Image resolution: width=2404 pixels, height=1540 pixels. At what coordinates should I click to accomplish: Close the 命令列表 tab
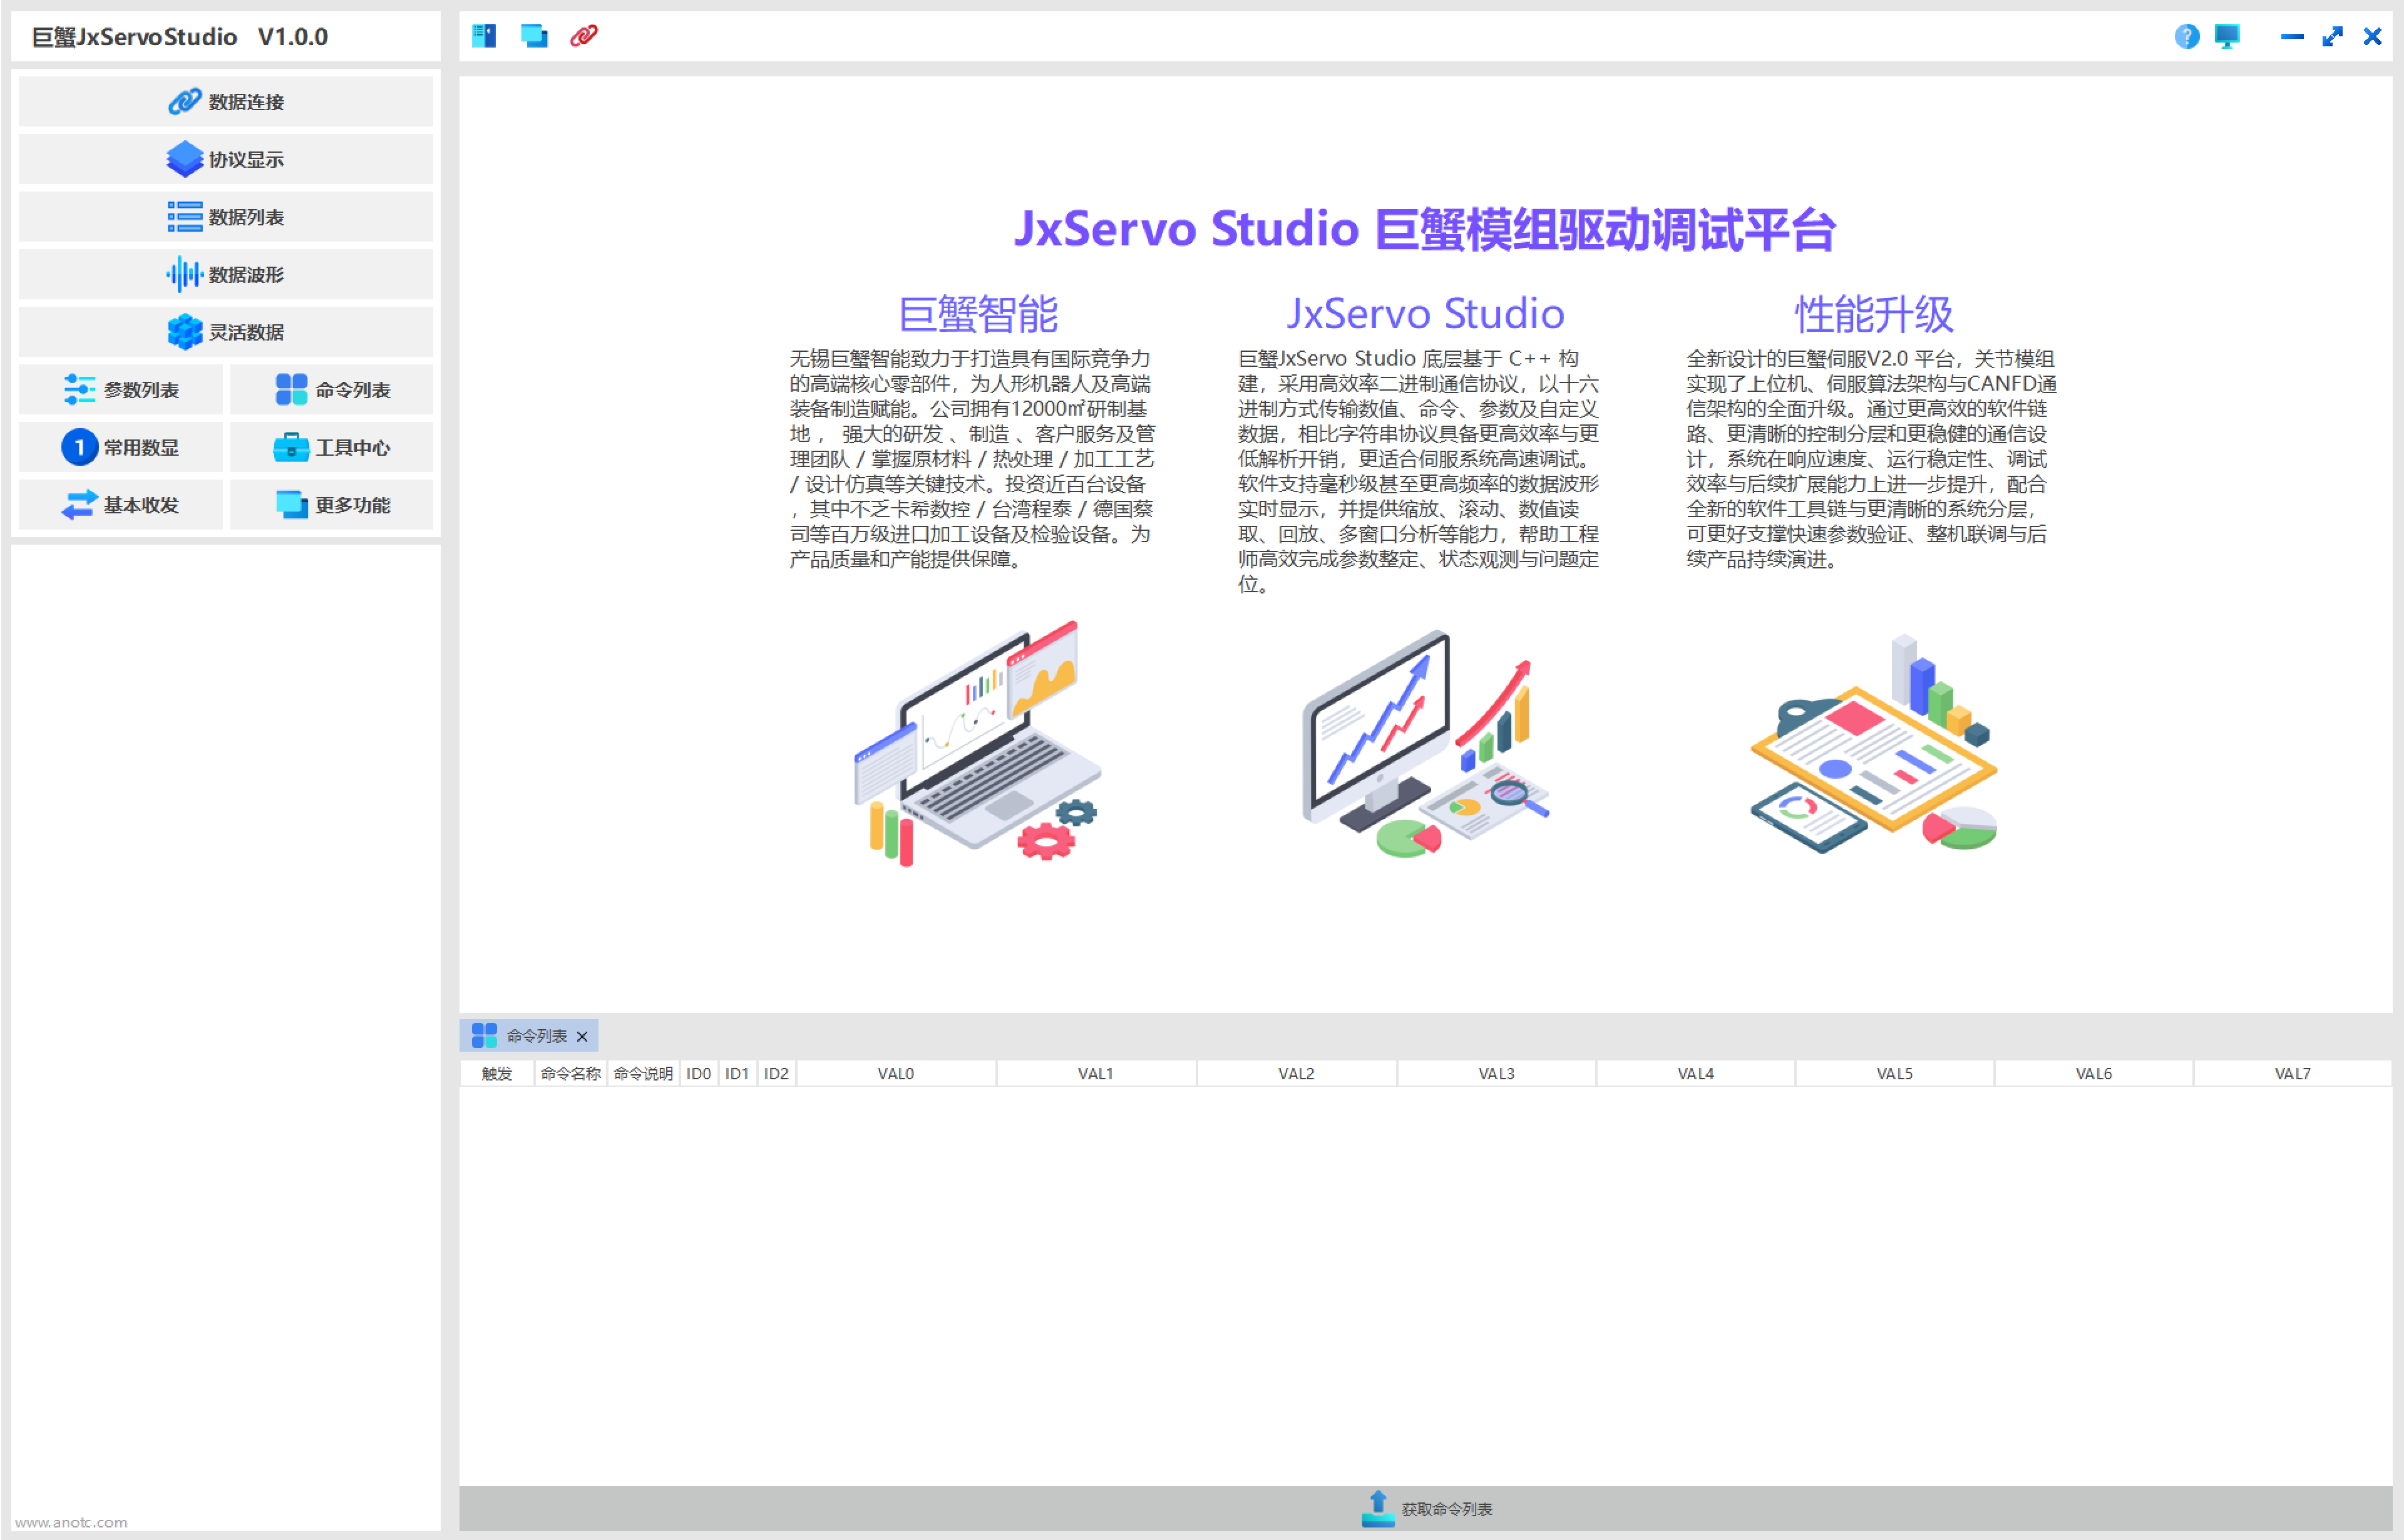pyautogui.click(x=583, y=1035)
